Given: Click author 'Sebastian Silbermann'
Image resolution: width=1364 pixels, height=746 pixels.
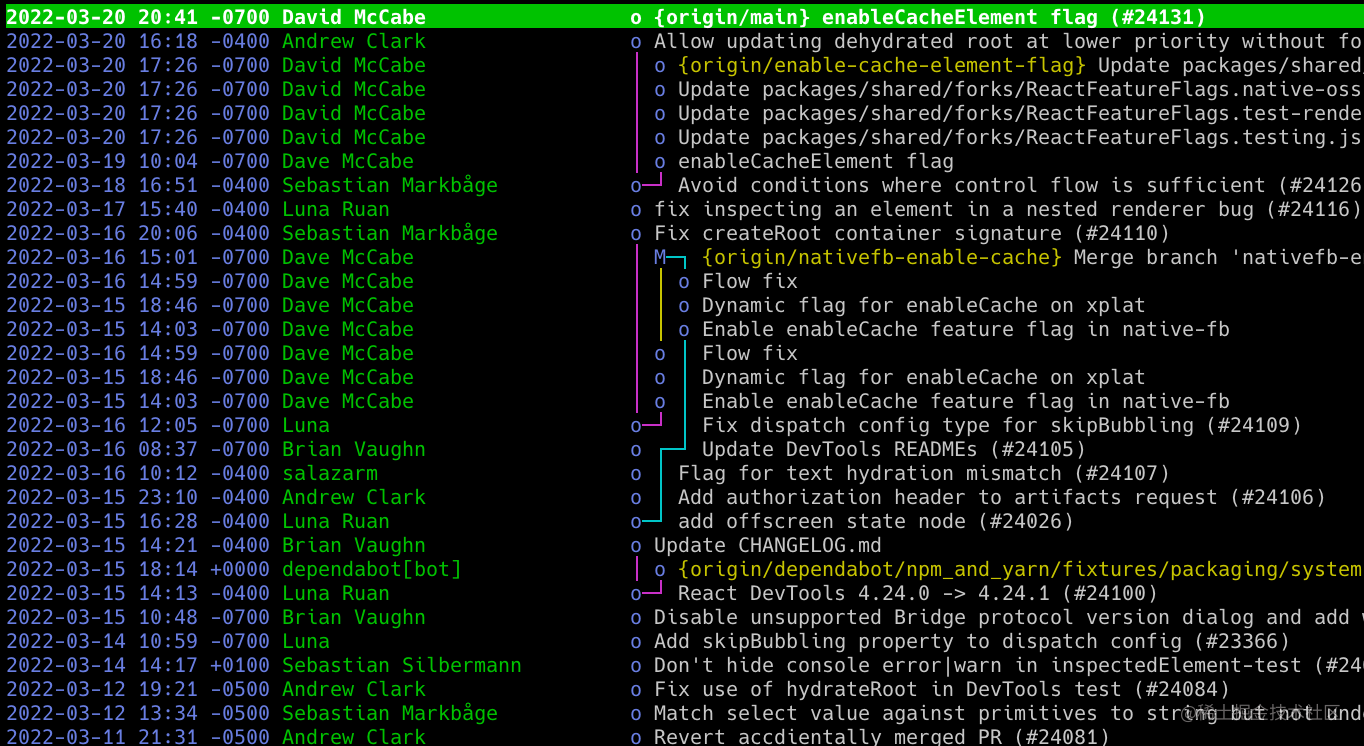Looking at the screenshot, I should pyautogui.click(x=402, y=665).
